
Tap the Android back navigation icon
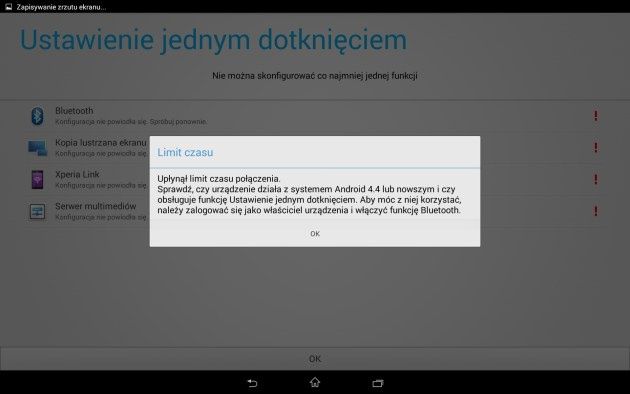coord(252,383)
